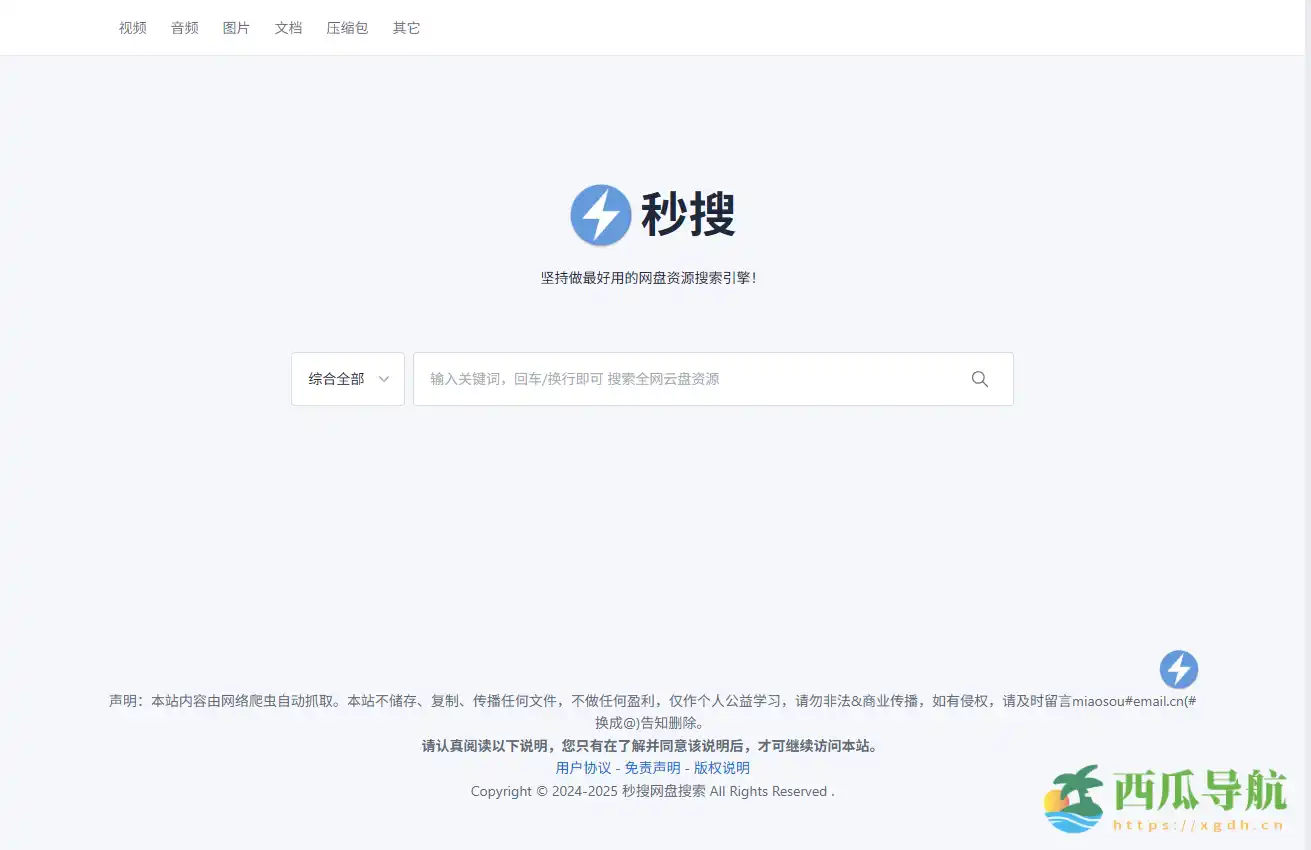Visit the https://xgdh.cn watermark link

(x=1196, y=825)
